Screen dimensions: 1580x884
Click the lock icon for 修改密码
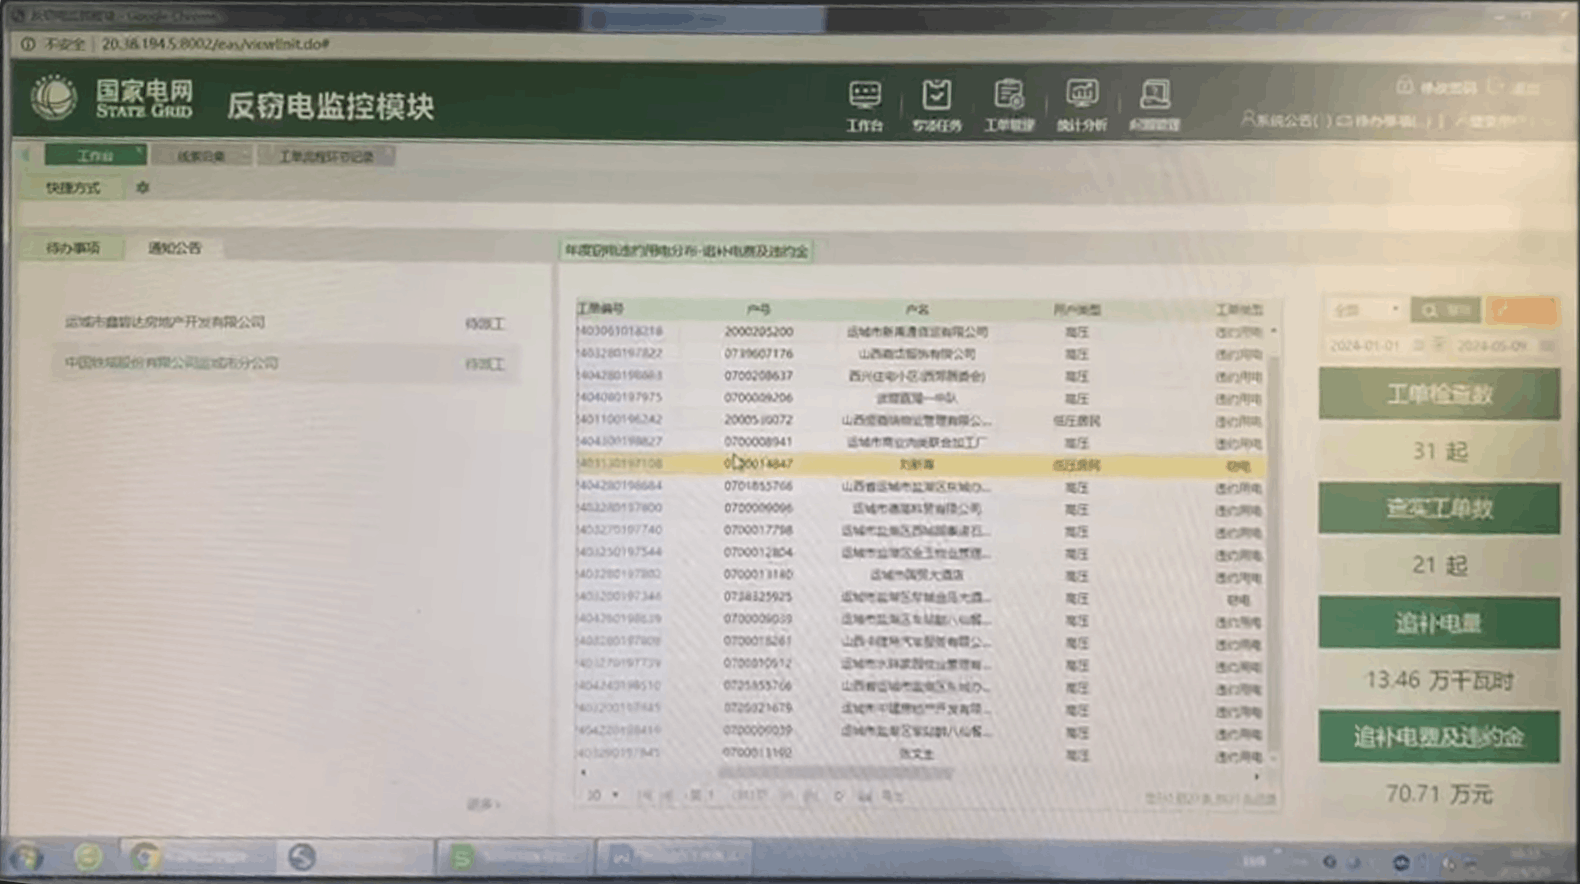[1405, 87]
